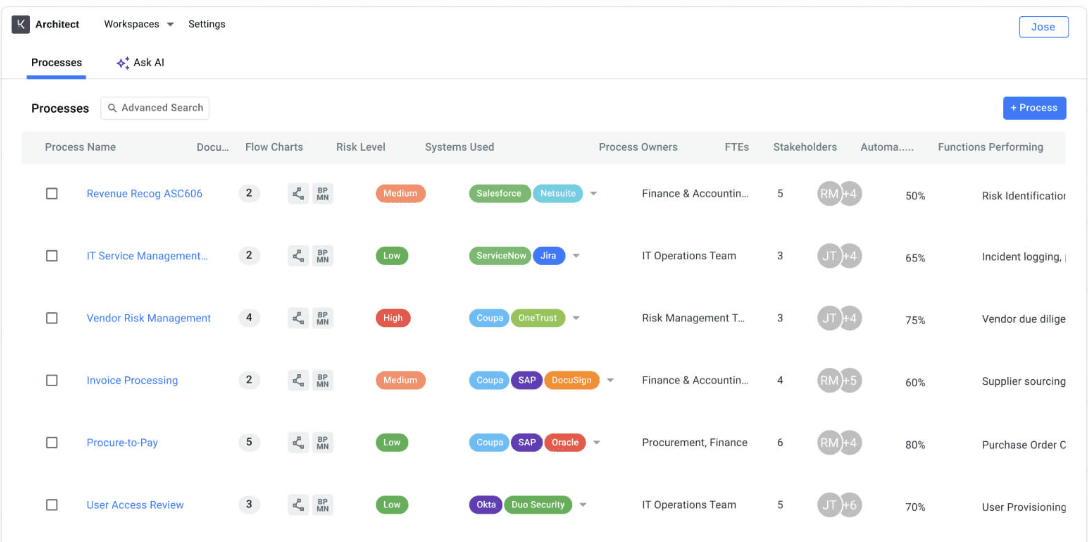
Task: Click +5 stakeholders badge in Invoice Processing row
Action: (x=851, y=380)
